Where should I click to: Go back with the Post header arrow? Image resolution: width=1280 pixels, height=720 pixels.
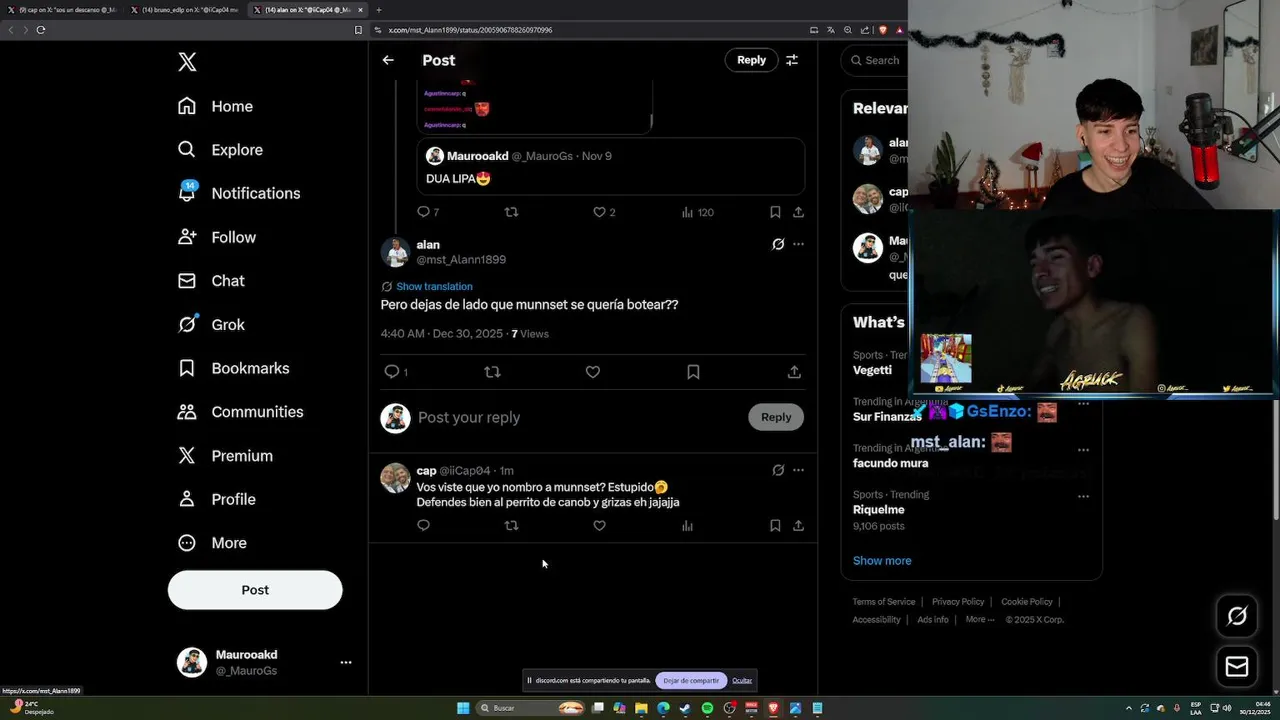pyautogui.click(x=388, y=60)
